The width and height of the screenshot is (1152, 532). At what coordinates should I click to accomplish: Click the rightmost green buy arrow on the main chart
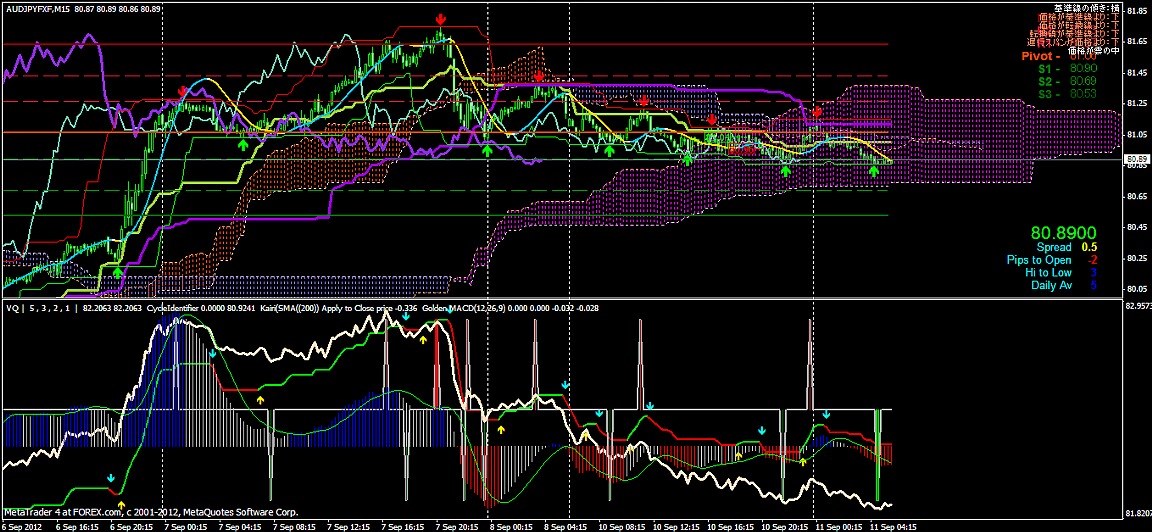(x=874, y=171)
